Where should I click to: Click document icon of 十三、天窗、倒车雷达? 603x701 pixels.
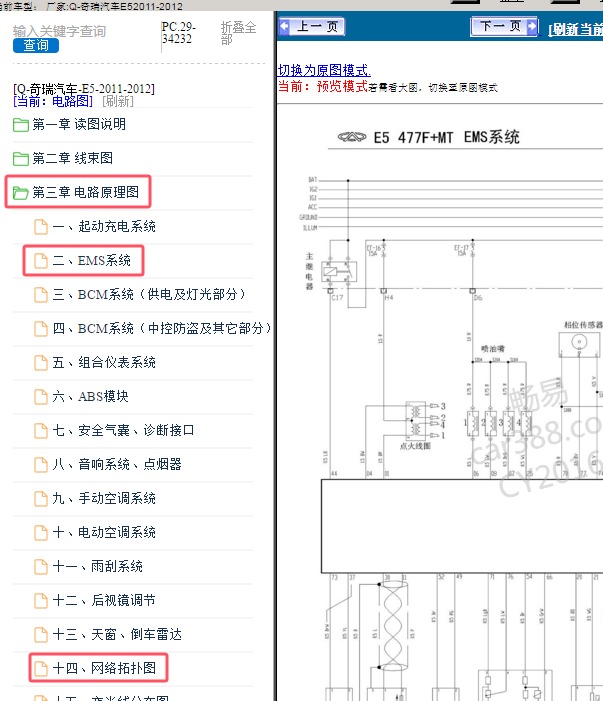pyautogui.click(x=41, y=634)
